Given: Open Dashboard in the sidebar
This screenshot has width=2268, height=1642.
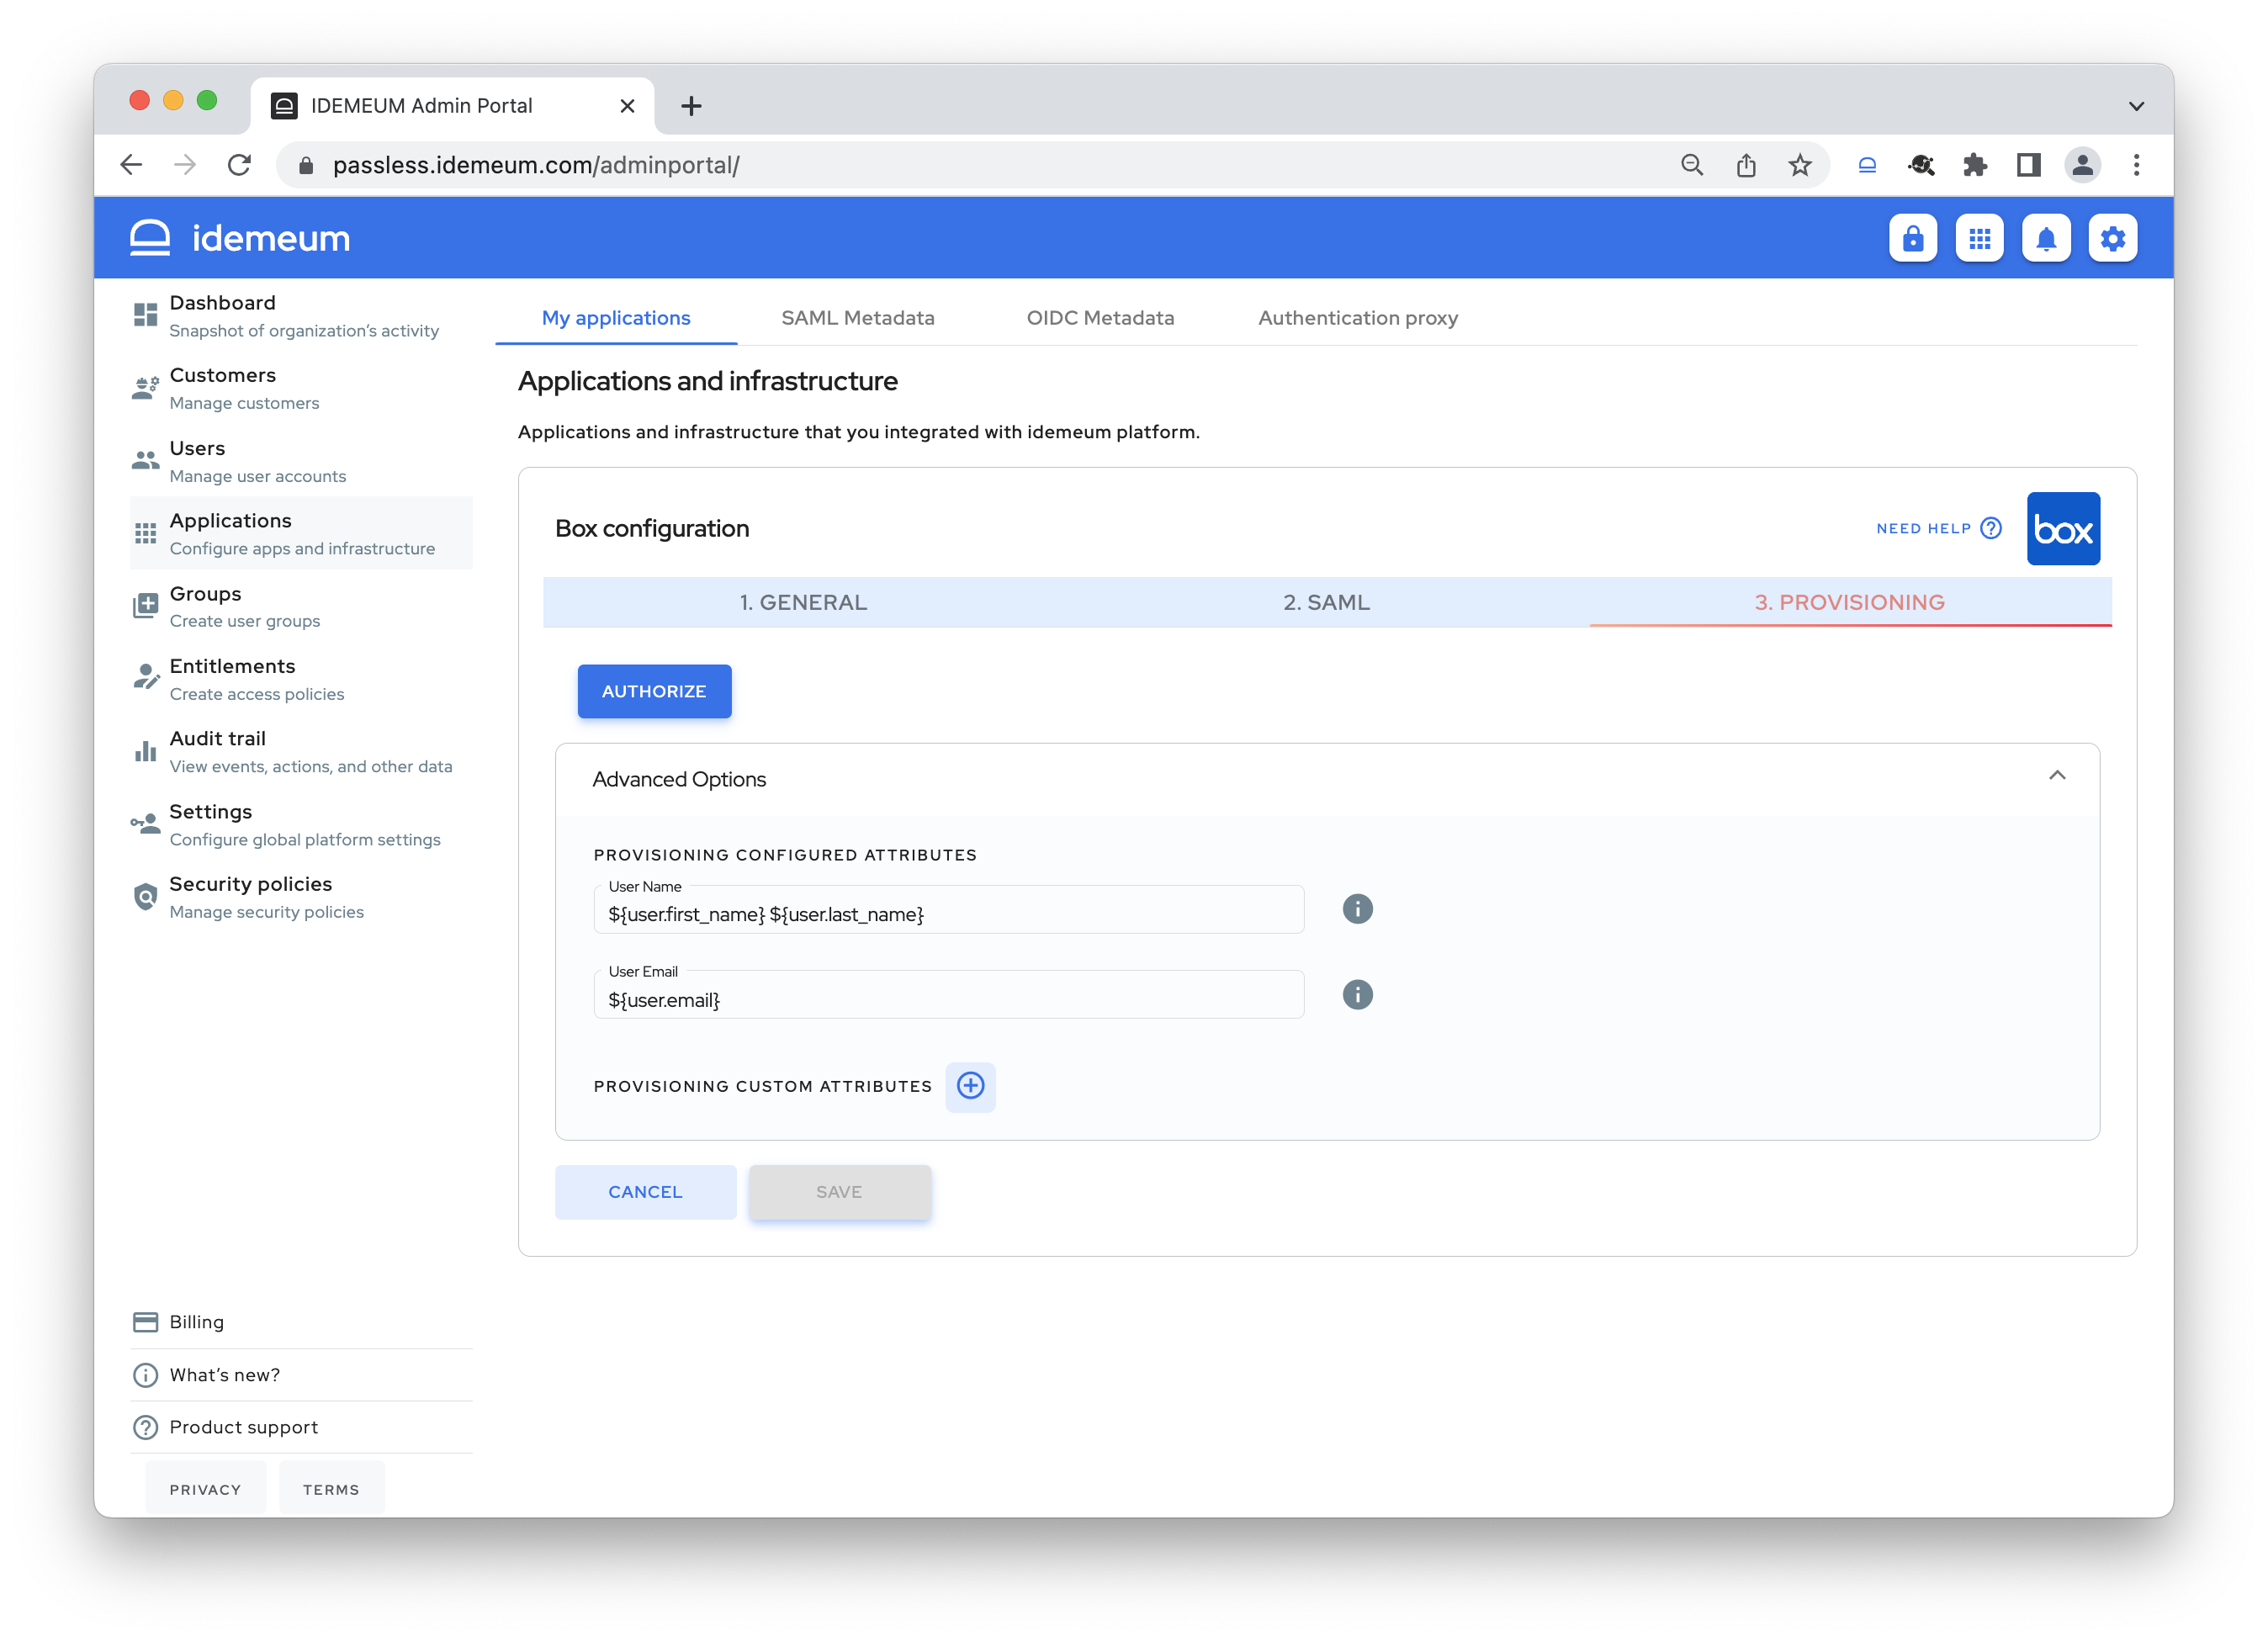Looking at the screenshot, I should coord(301,315).
